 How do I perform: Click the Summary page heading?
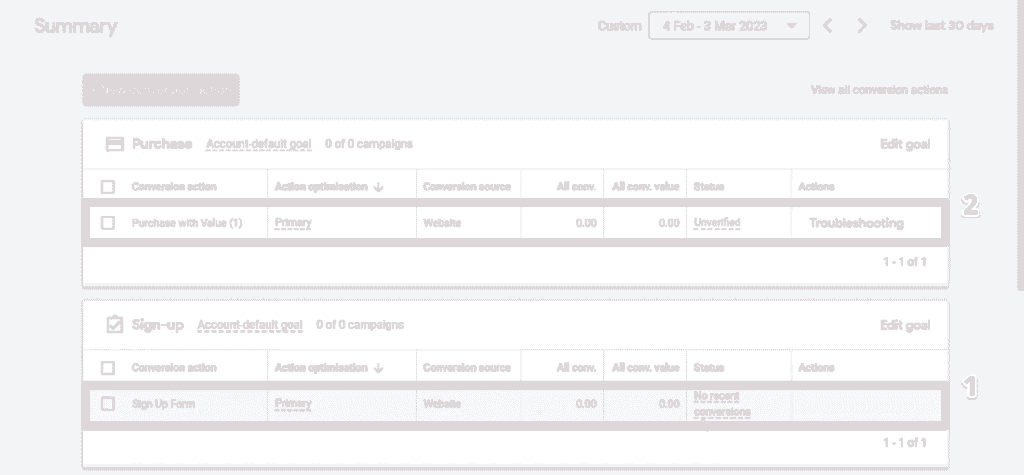76,26
